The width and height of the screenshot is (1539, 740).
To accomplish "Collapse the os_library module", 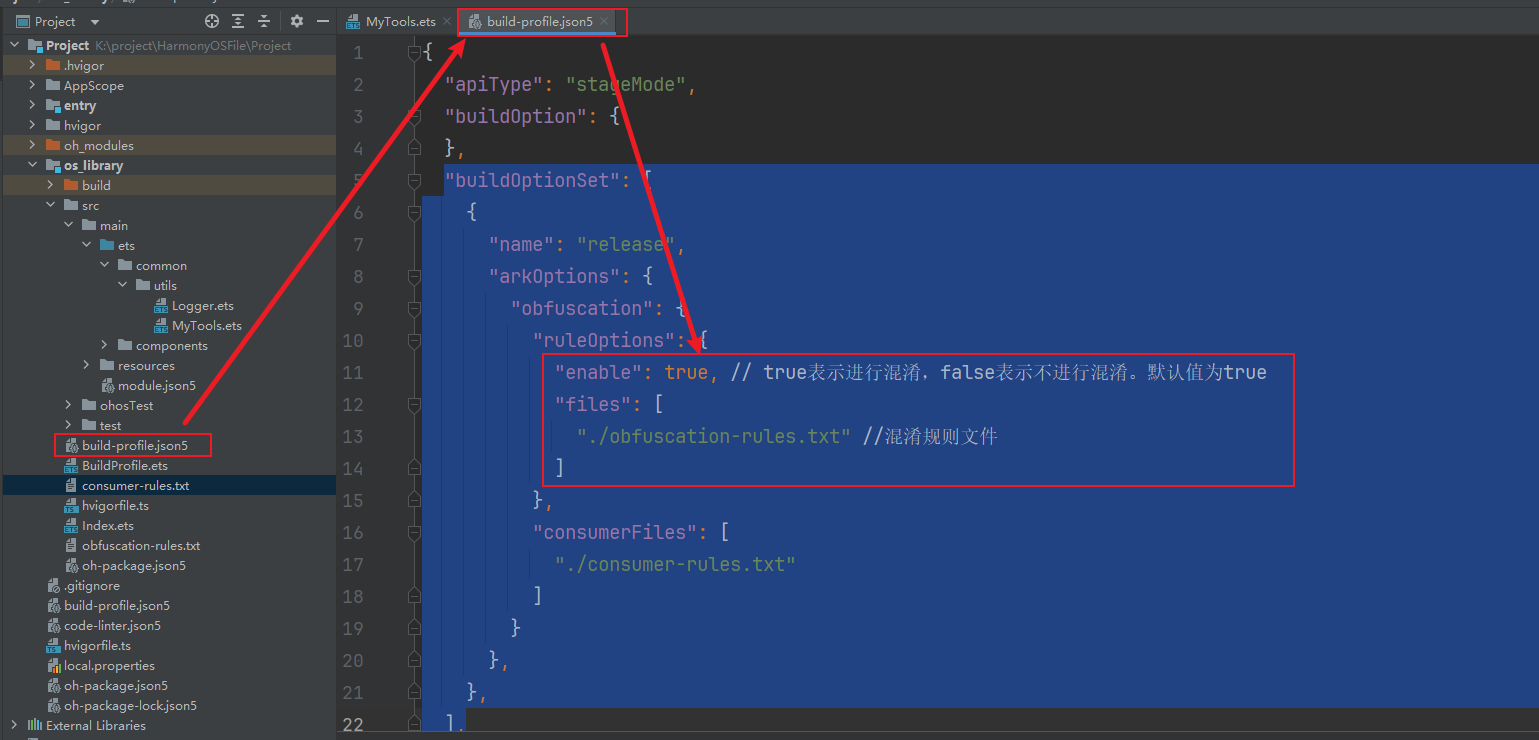I will [33, 165].
